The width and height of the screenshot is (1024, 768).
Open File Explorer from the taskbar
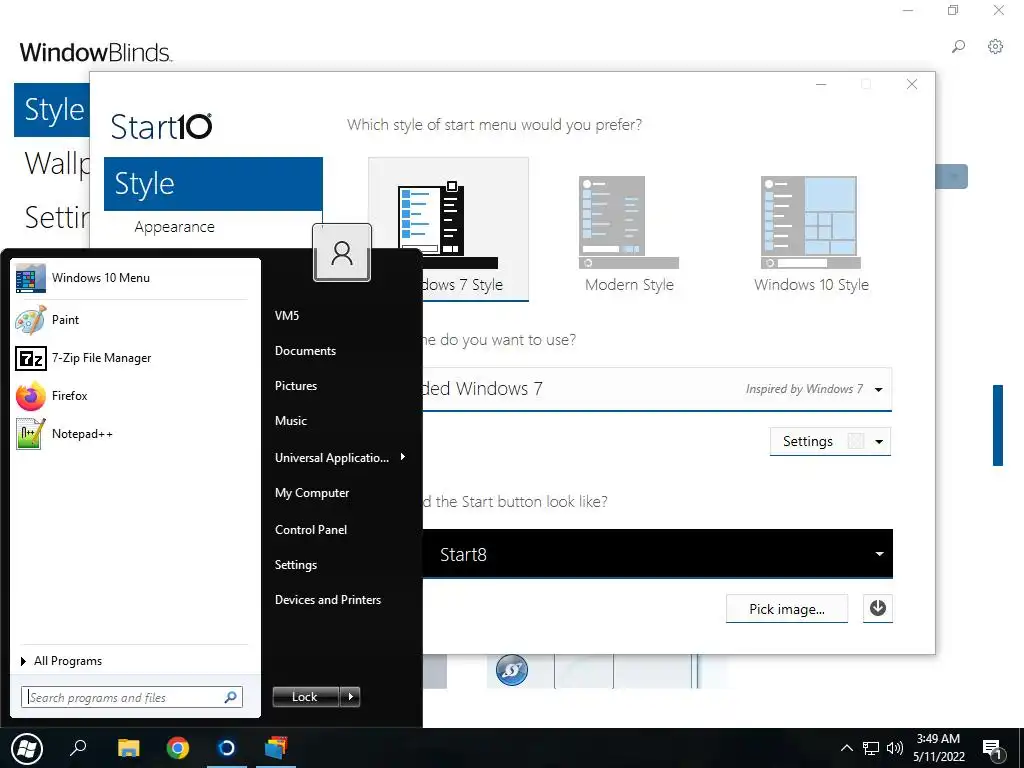[x=129, y=748]
